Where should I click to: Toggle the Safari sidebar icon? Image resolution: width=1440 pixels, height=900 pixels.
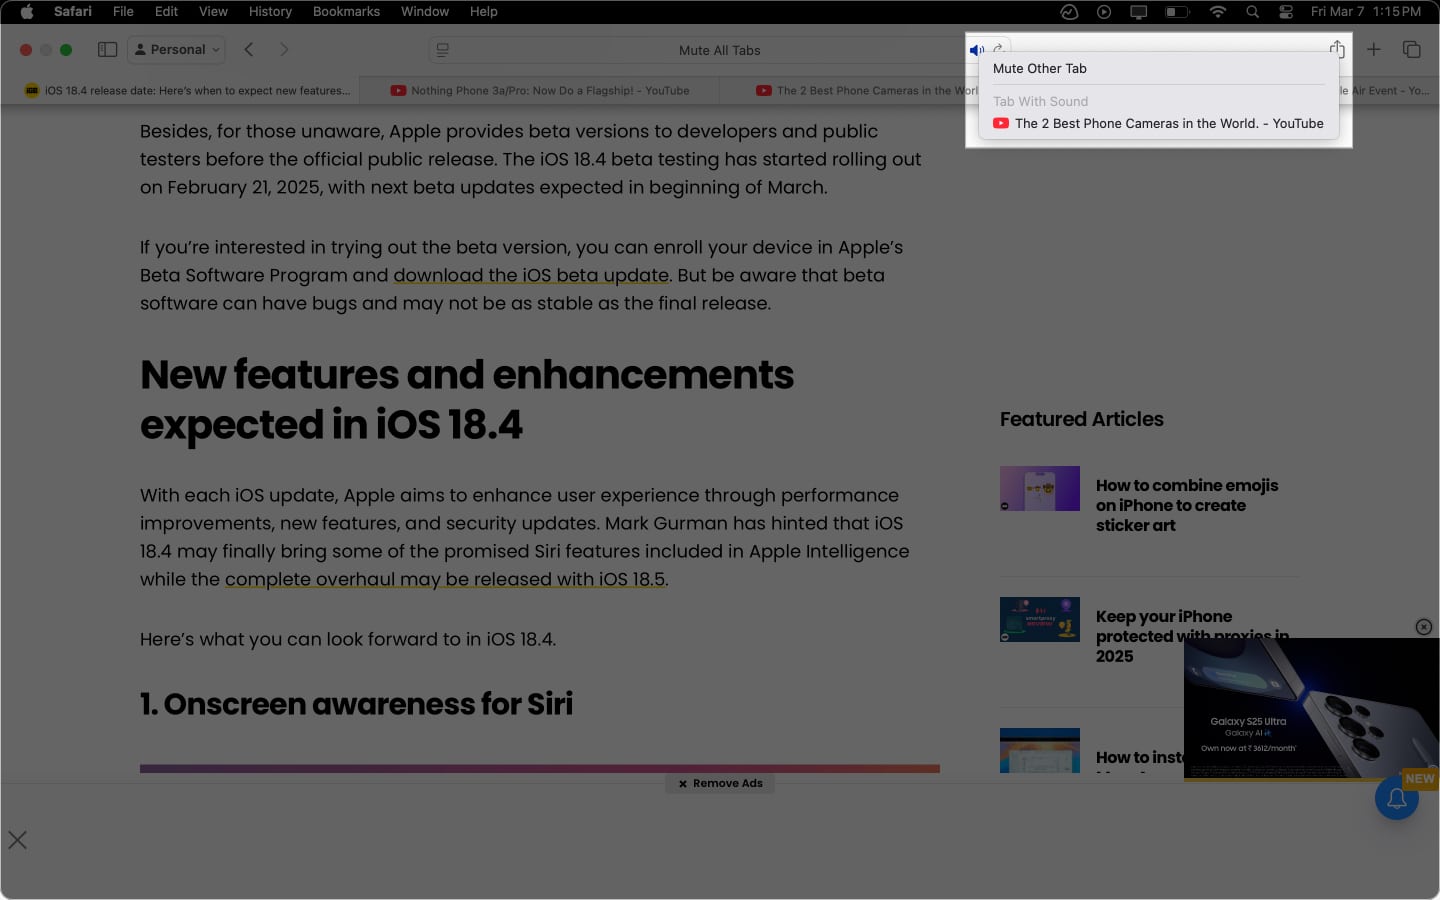click(108, 49)
